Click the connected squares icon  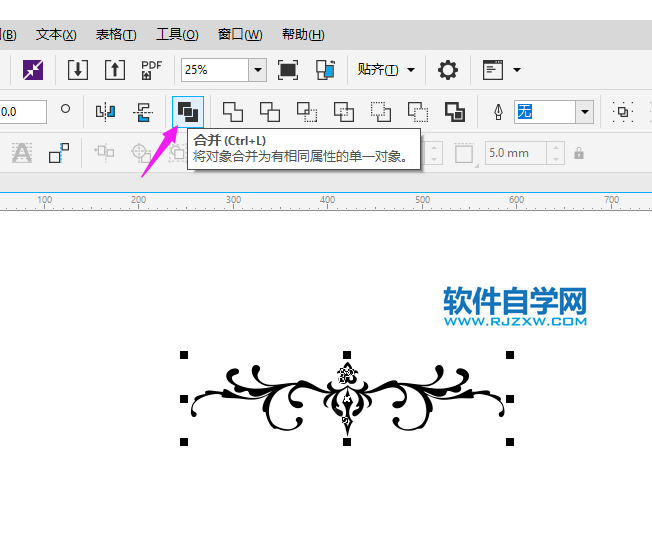59,153
